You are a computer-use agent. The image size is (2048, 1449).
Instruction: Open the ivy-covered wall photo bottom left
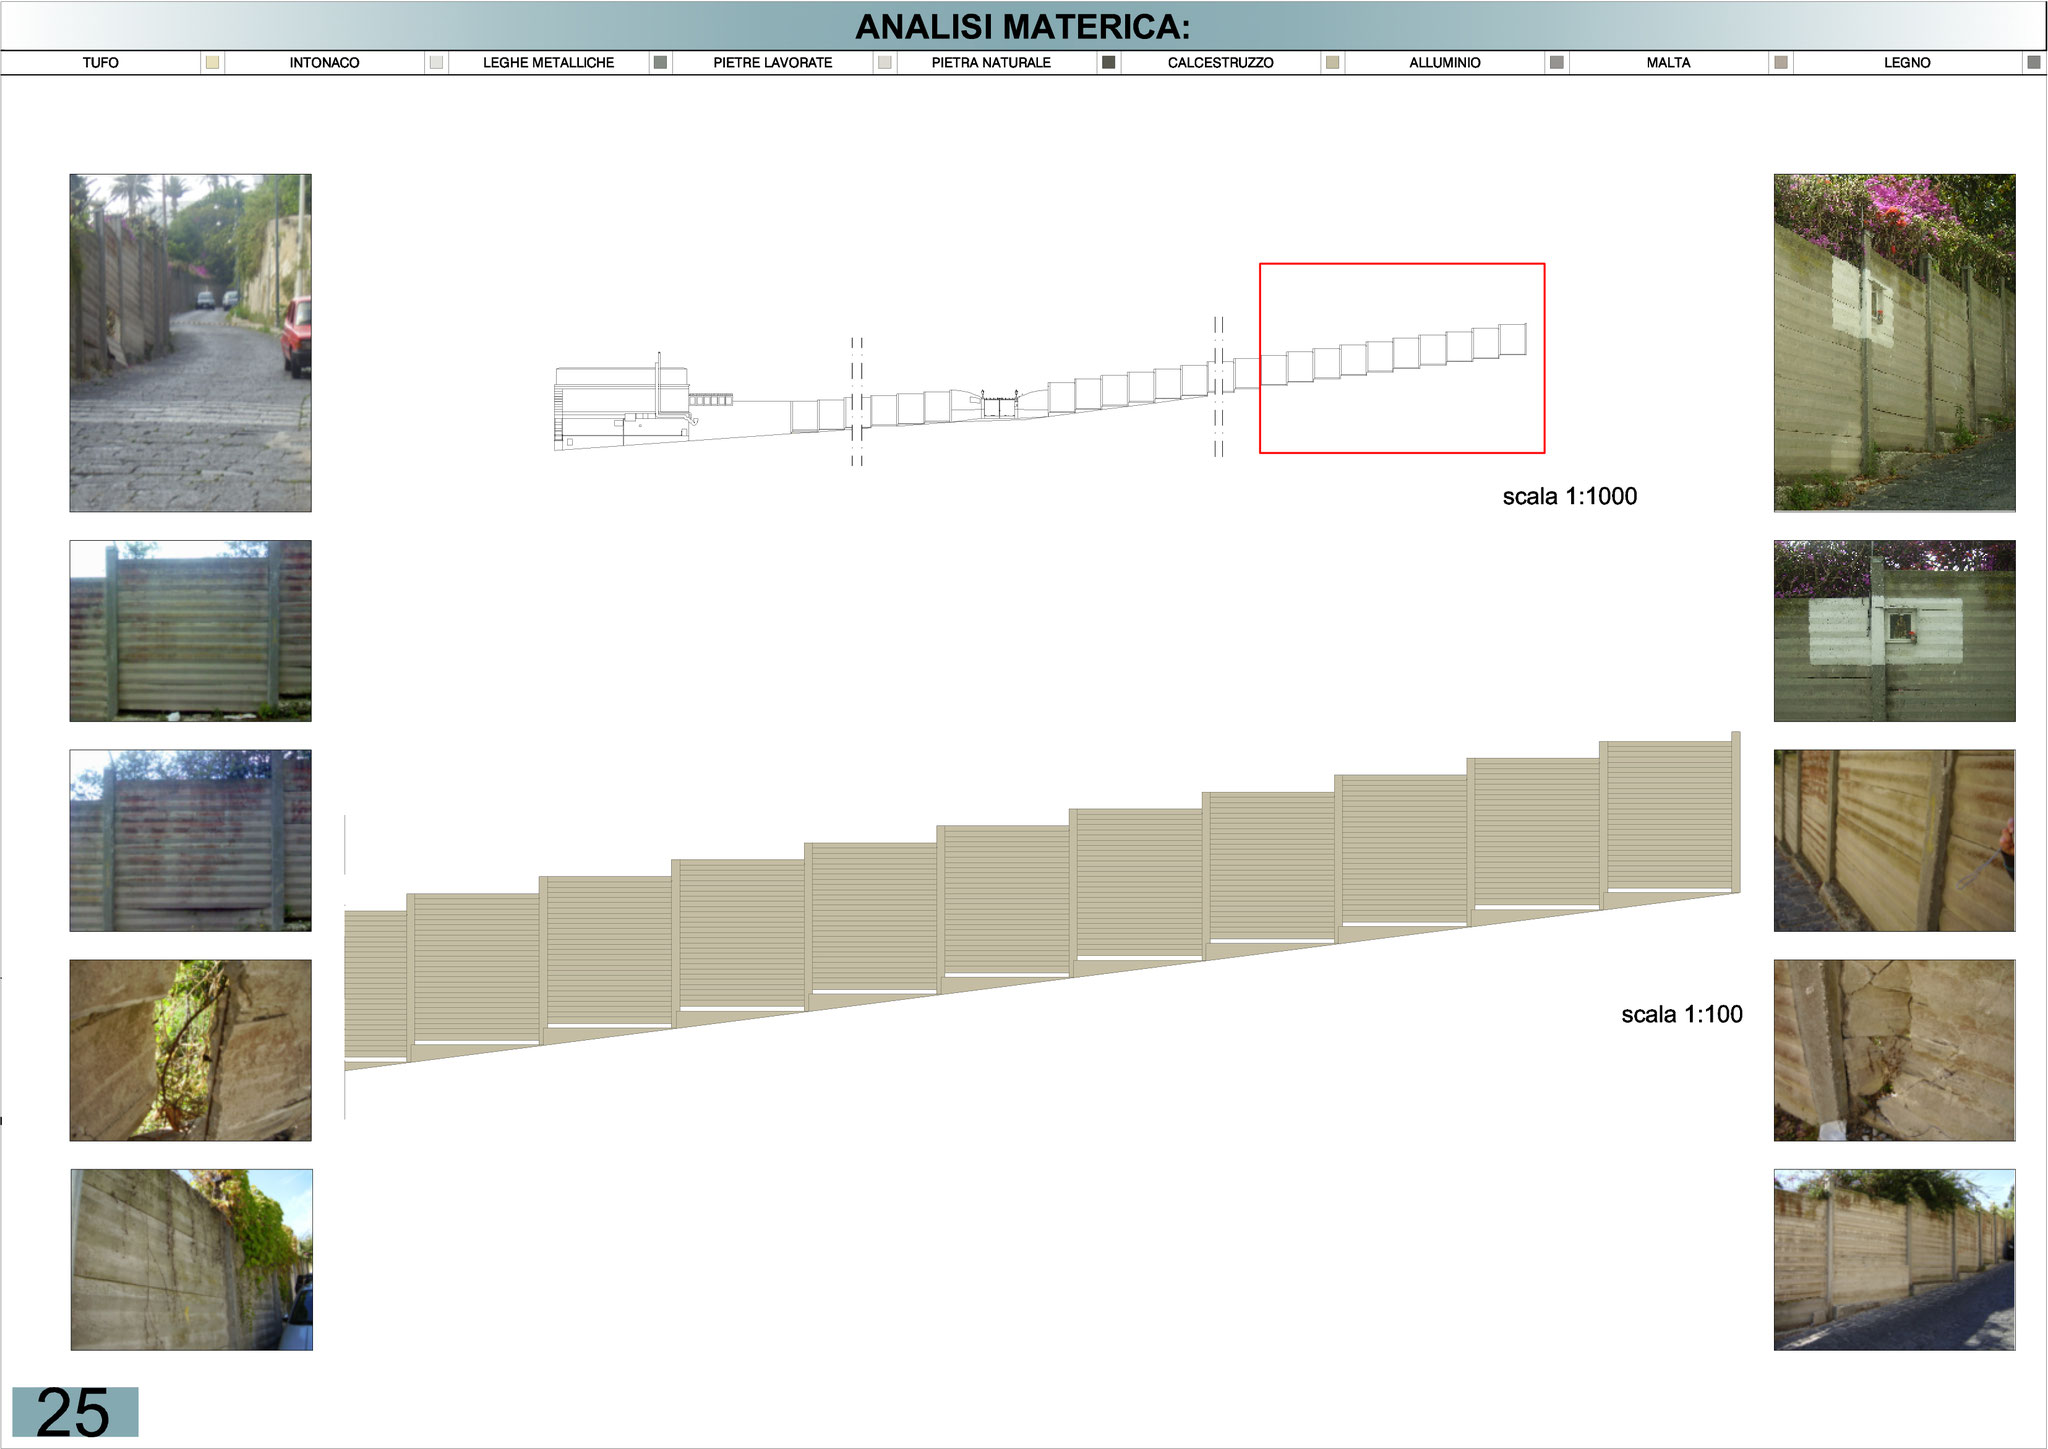tap(191, 1259)
